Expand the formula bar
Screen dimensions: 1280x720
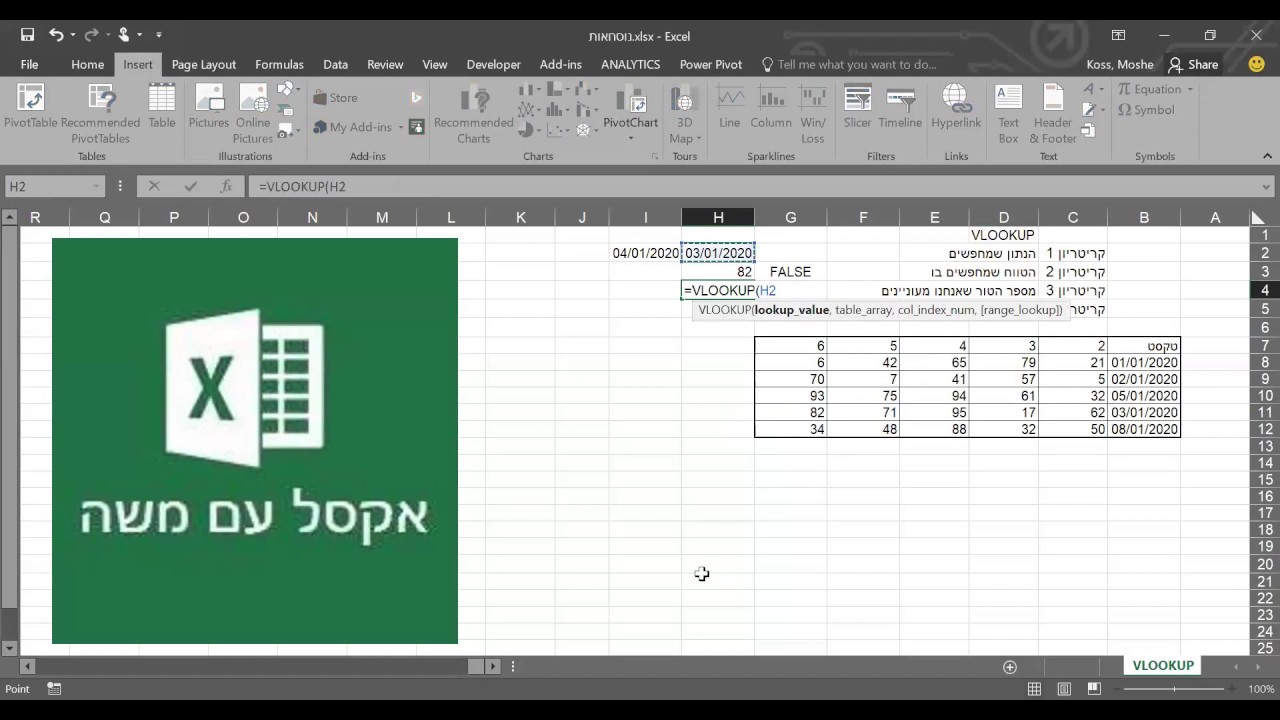click(1266, 186)
